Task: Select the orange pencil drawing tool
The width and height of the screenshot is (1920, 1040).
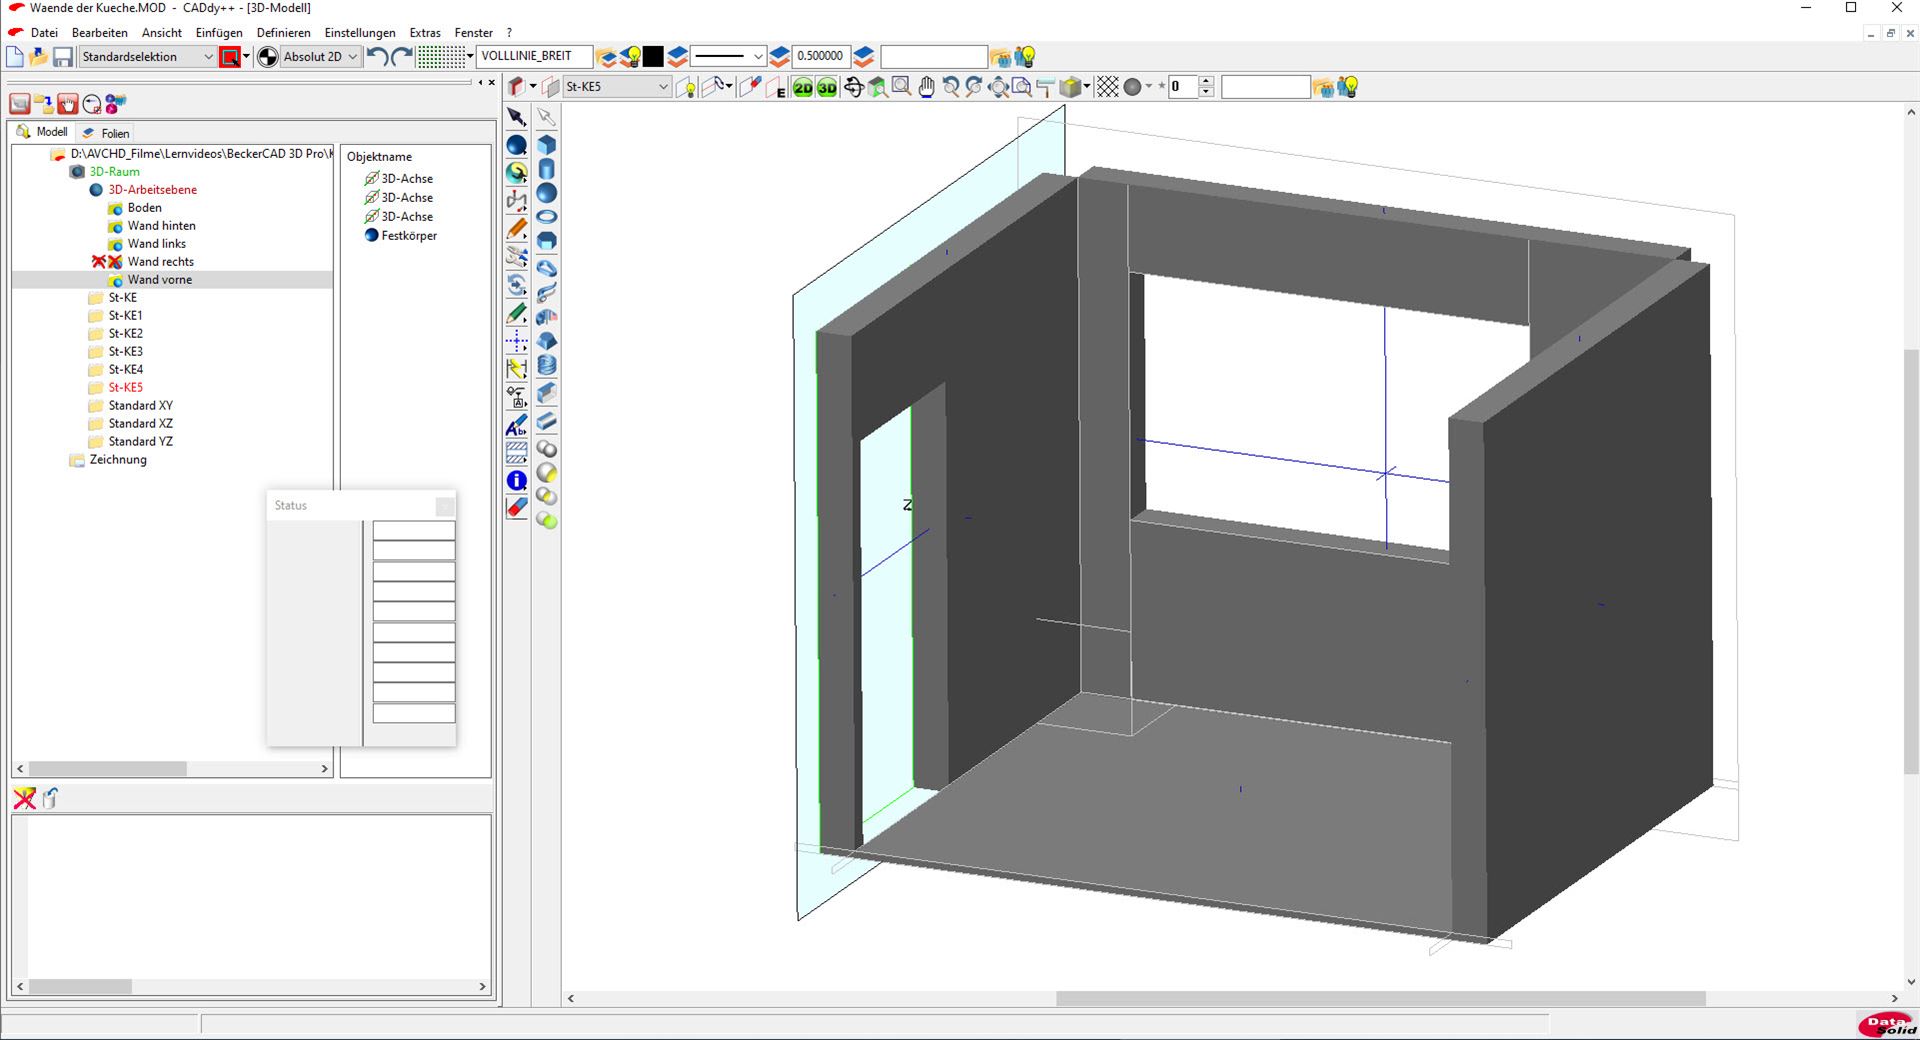Action: click(x=516, y=229)
